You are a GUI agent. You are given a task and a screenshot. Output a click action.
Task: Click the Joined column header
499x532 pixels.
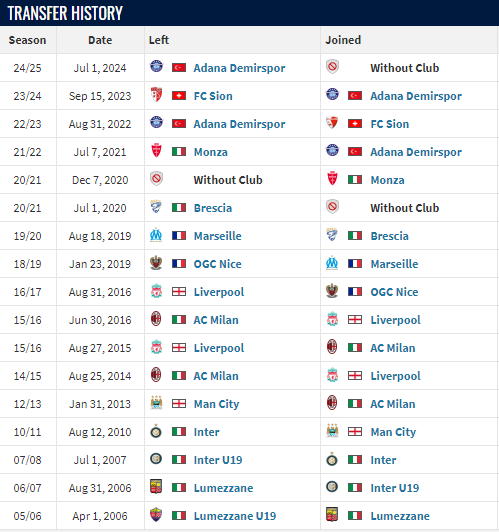click(x=343, y=40)
